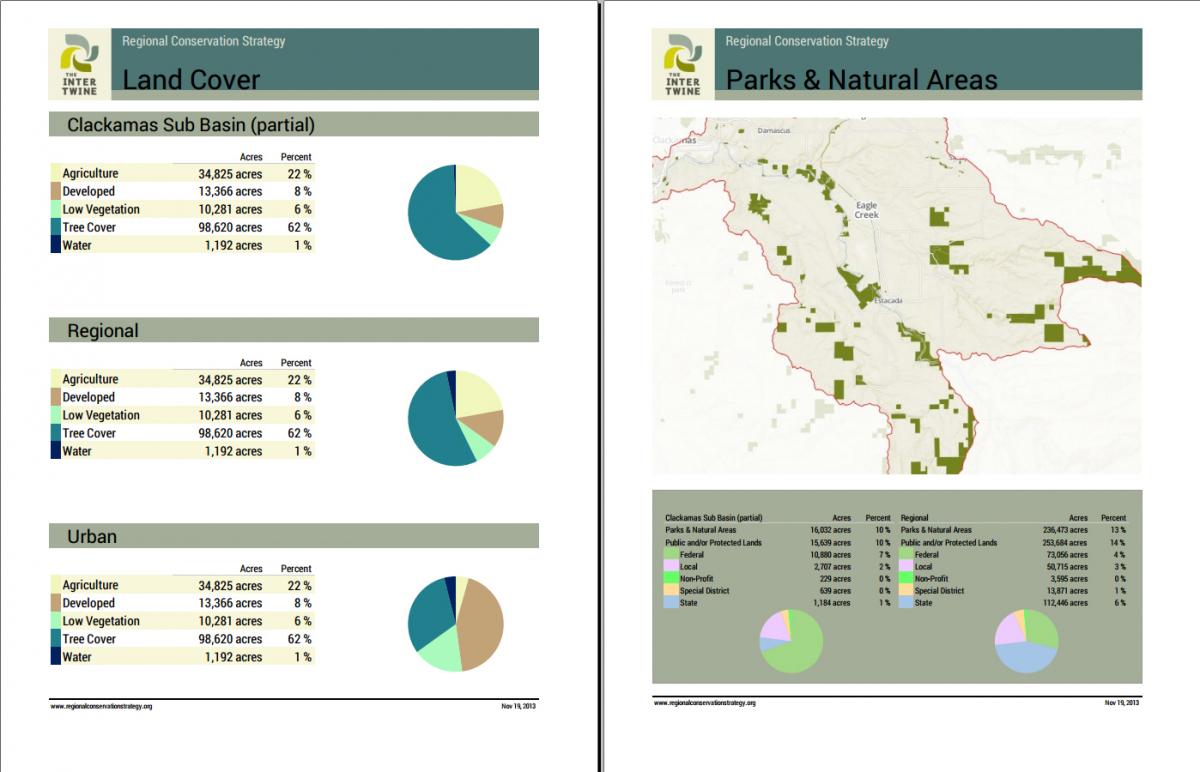1200x772 pixels.
Task: Click '22 %' in the Clackamas Sub Basin land cover table
Action: pos(299,174)
